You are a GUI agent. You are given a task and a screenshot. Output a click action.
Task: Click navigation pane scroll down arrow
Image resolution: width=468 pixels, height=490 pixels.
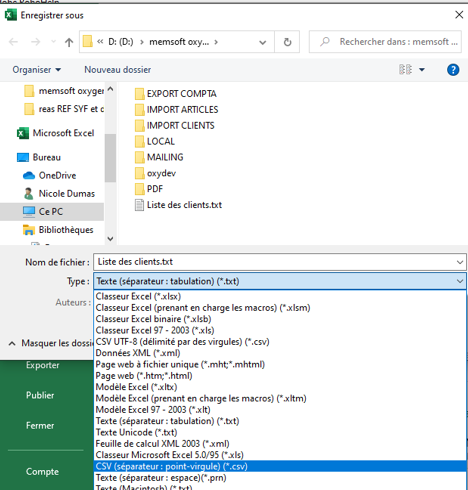[110, 239]
